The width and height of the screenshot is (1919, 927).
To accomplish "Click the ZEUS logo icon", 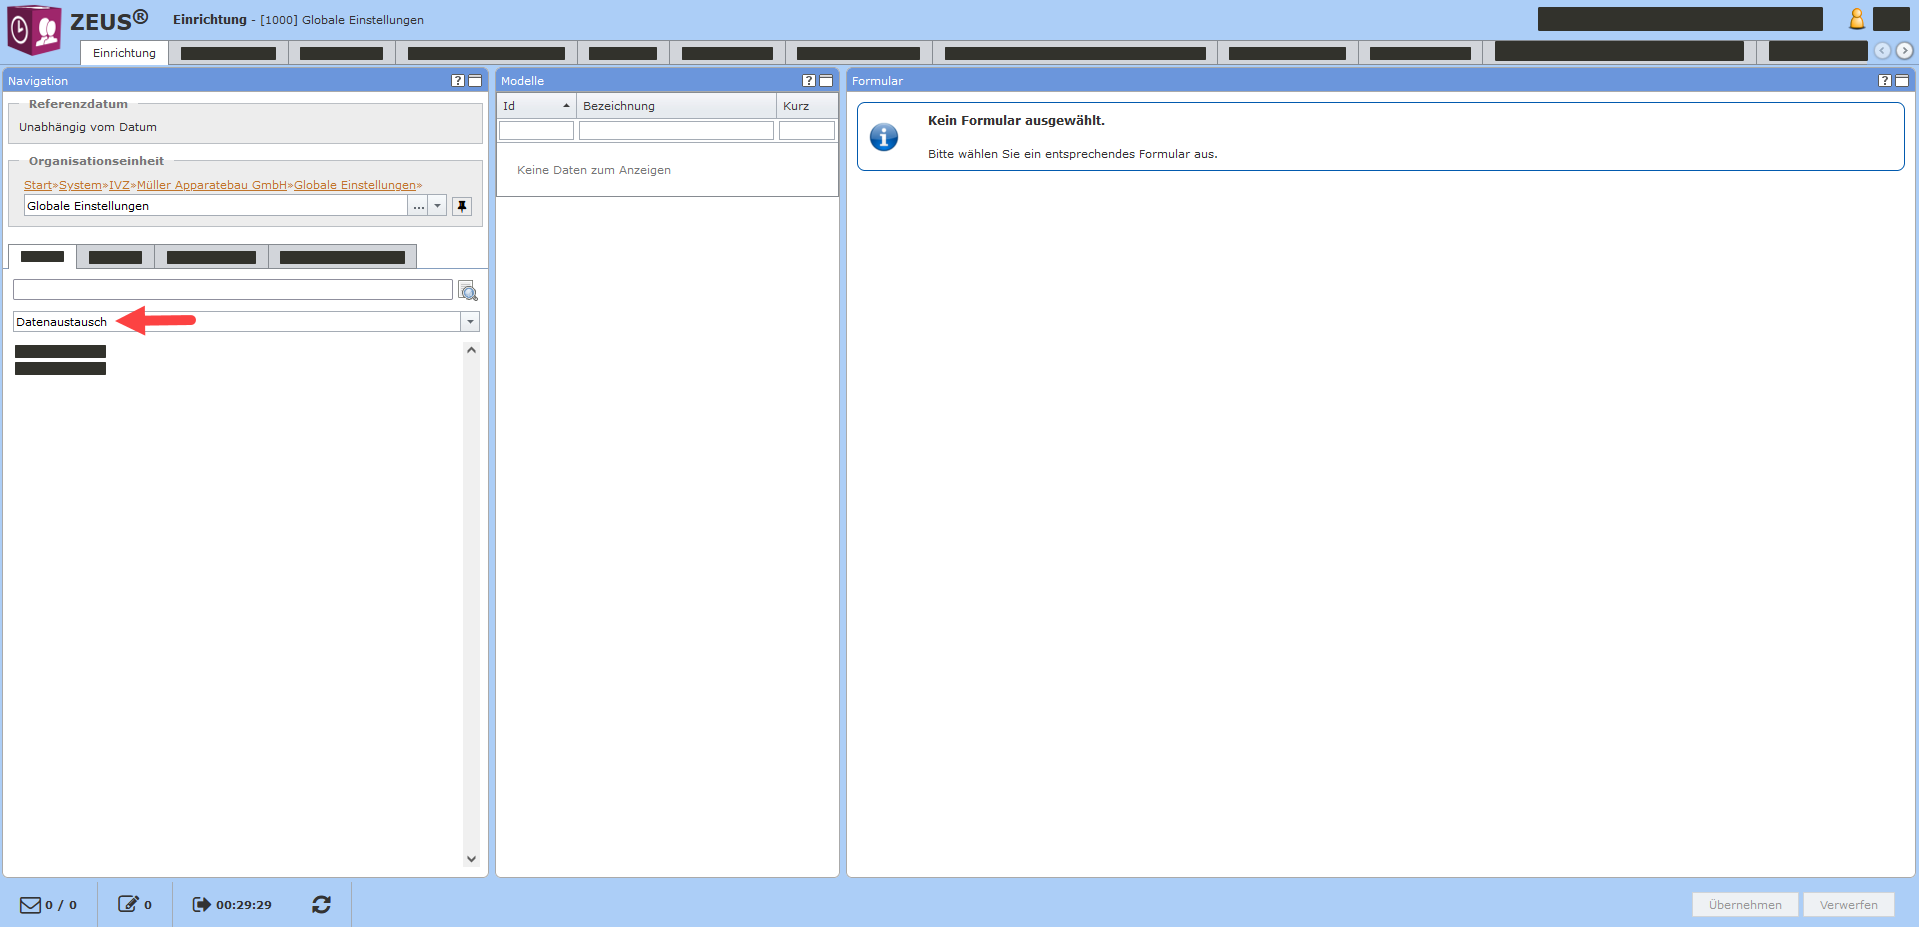I will click(x=35, y=29).
